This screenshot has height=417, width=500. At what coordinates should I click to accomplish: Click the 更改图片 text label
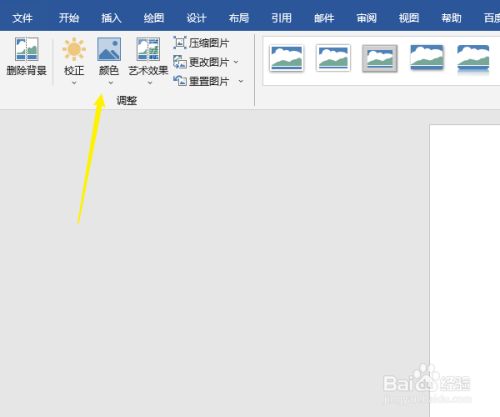tap(209, 62)
